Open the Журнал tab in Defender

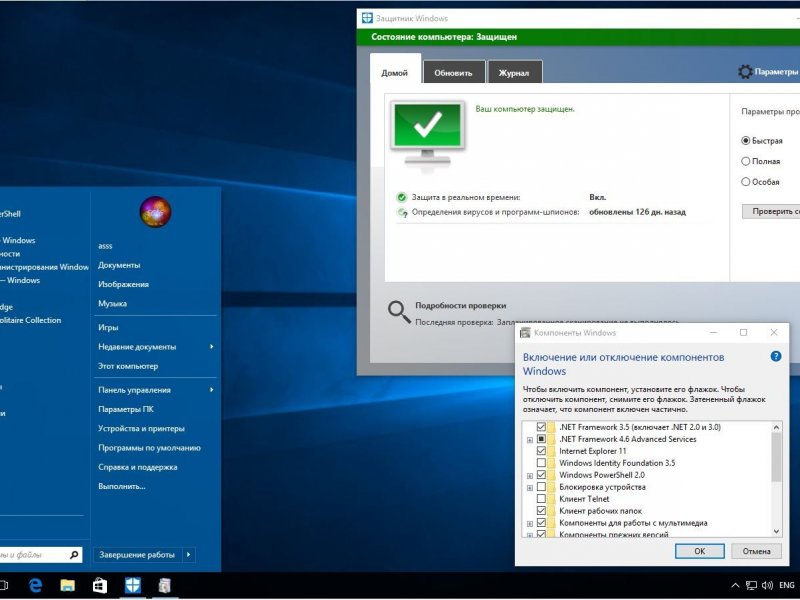[514, 72]
